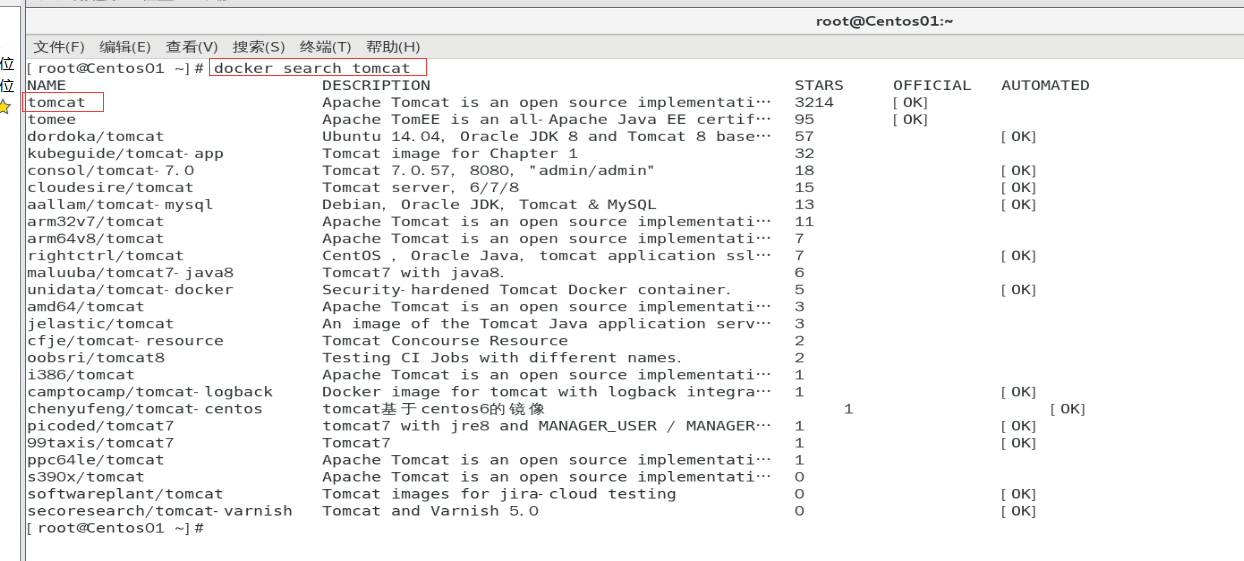Click the 95 stars value for tomee
Viewport: 1244px width, 561px height.
[x=804, y=119]
